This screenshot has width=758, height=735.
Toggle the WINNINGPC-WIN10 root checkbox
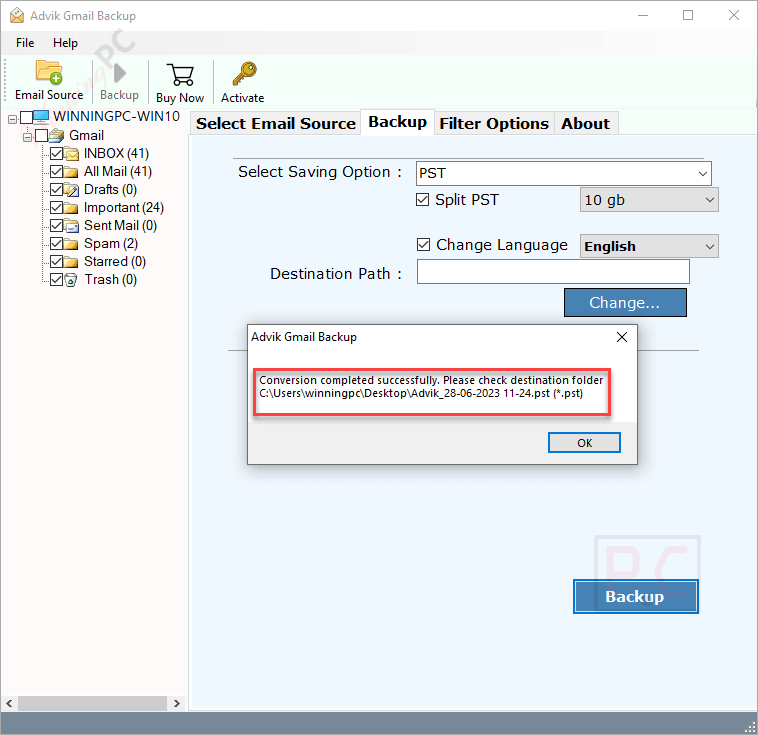[x=27, y=118]
